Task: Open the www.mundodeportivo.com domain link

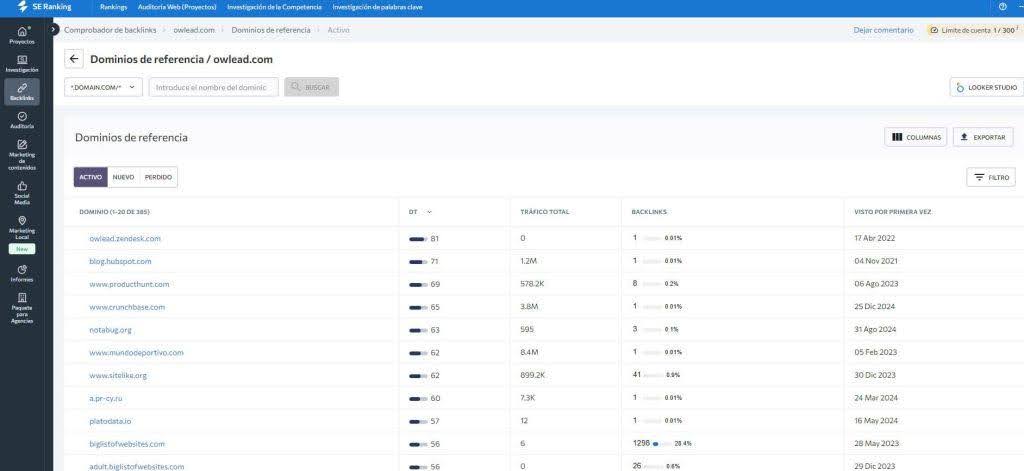Action: tap(136, 353)
